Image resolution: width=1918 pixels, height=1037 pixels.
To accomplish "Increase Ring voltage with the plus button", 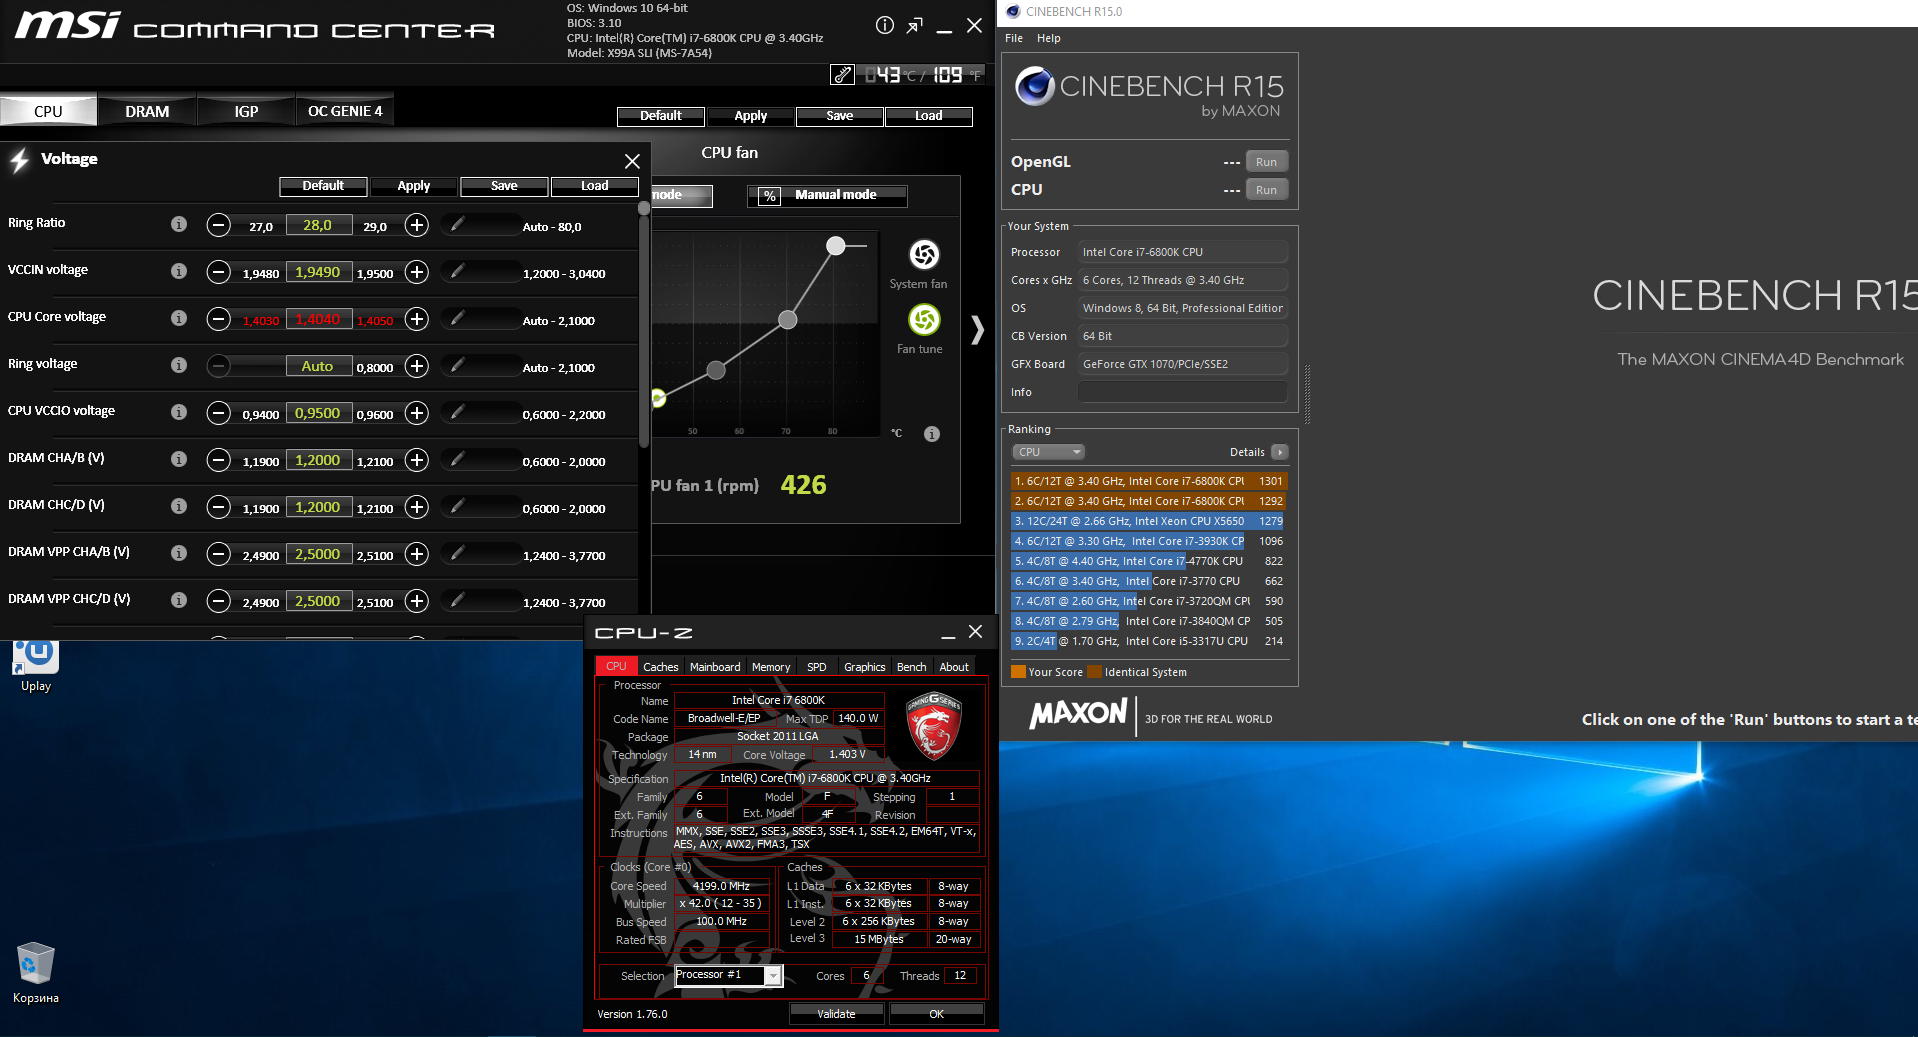I will coord(417,366).
